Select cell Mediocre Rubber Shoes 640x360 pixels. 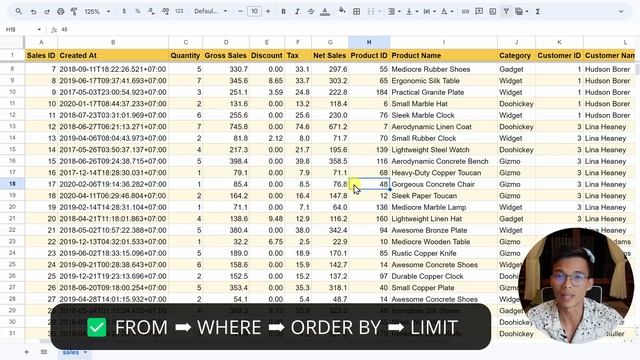[x=443, y=69]
